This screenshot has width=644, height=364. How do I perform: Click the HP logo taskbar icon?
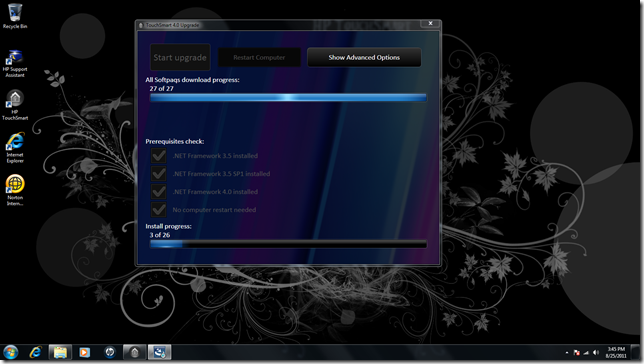(110, 352)
